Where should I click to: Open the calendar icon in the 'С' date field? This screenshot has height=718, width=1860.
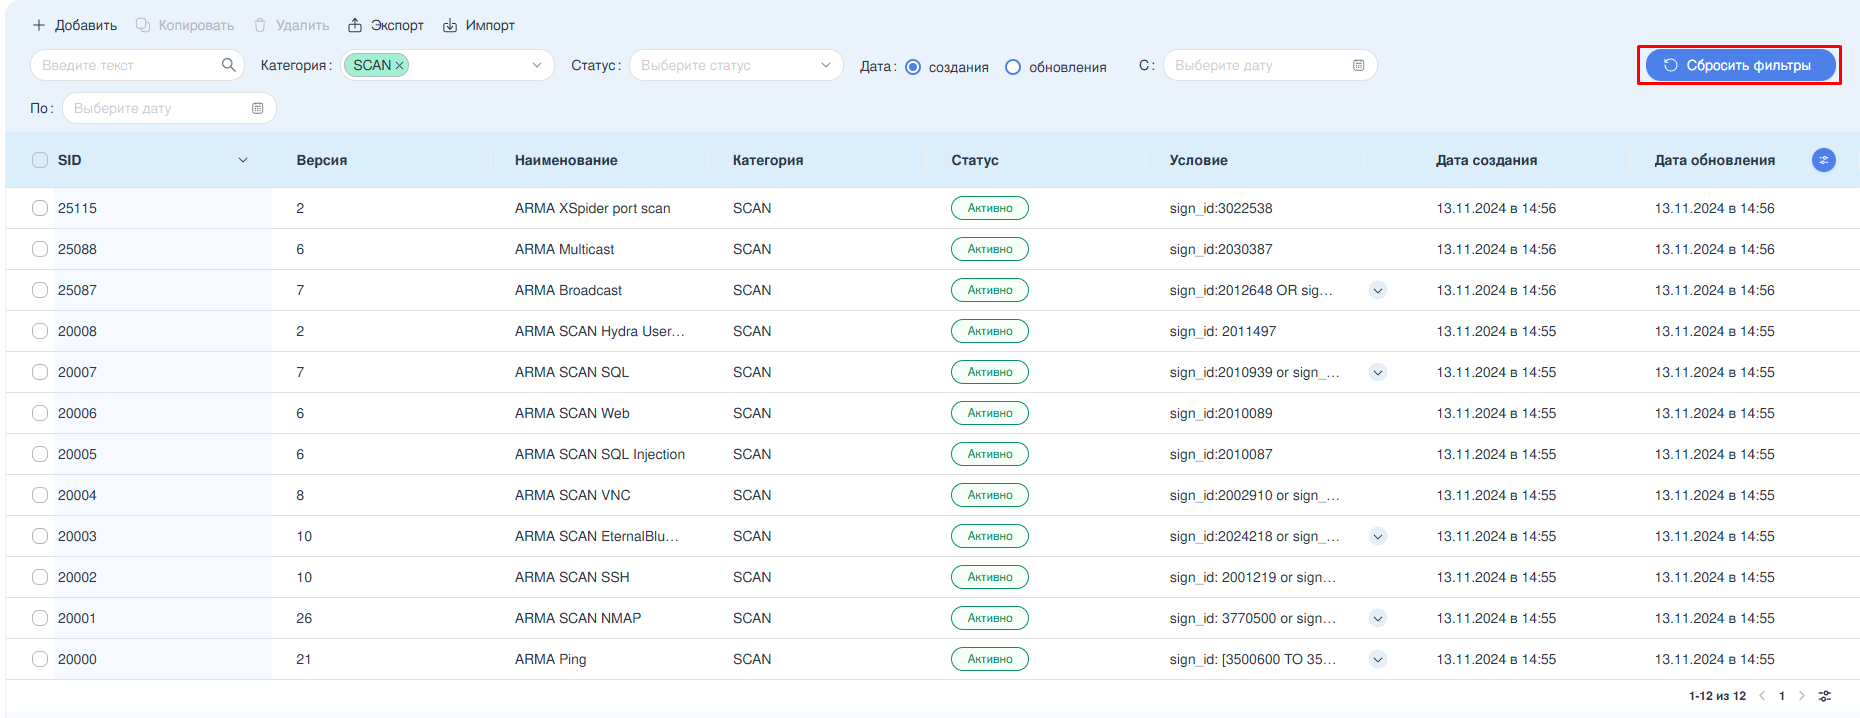[1358, 65]
